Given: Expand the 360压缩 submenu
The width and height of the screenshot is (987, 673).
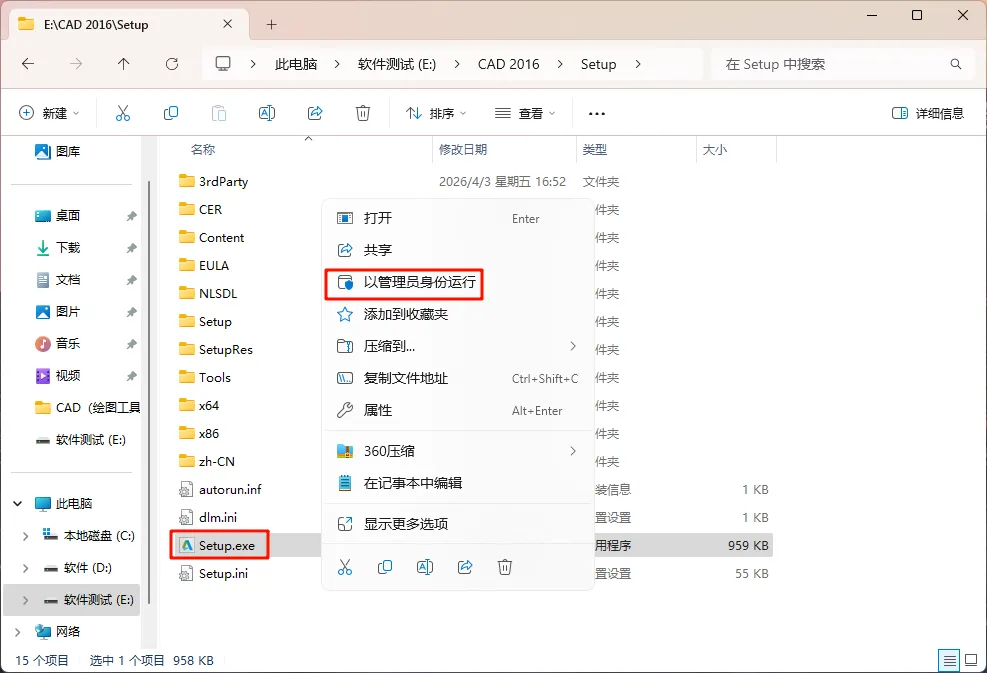Looking at the screenshot, I should (x=573, y=451).
